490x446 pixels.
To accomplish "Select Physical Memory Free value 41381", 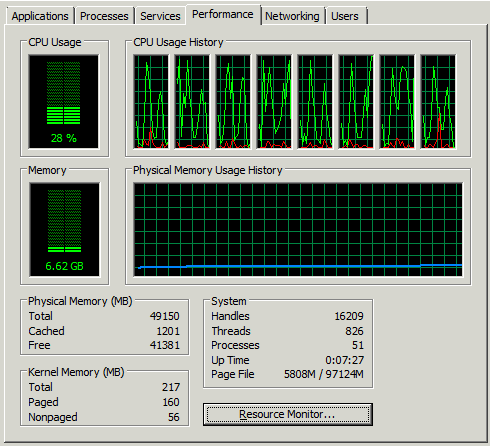I will pos(165,345).
